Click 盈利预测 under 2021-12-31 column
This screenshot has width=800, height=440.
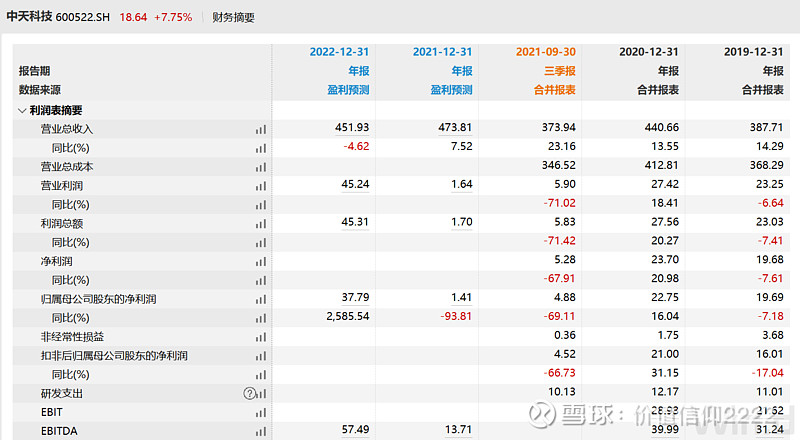pos(451,90)
